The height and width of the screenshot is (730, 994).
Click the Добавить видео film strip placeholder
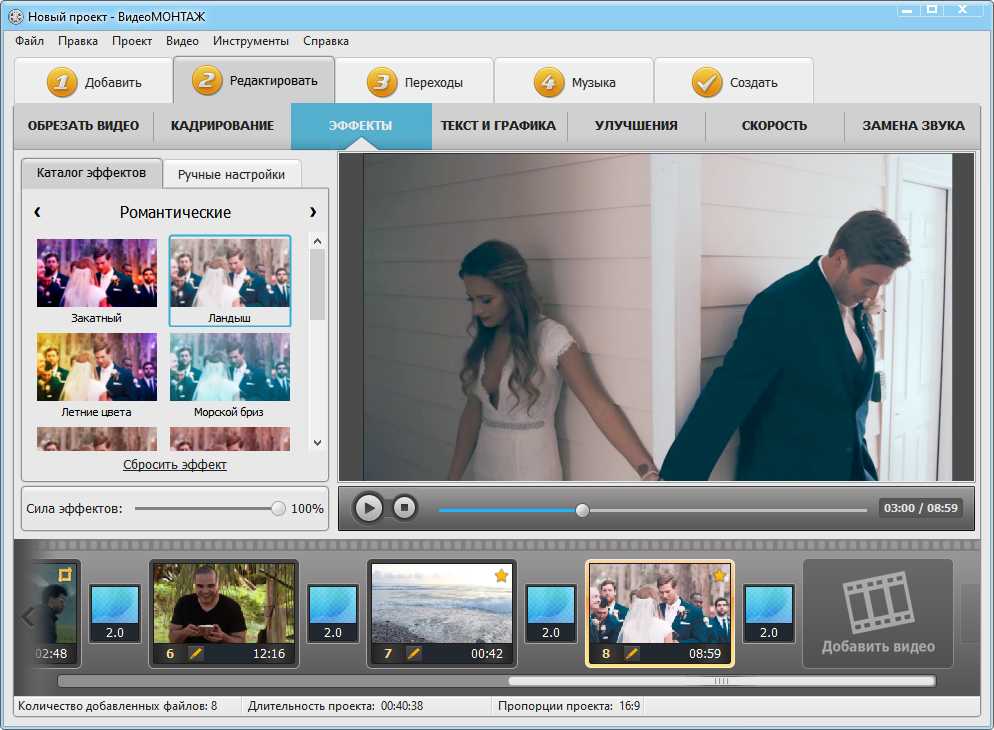coord(878,613)
